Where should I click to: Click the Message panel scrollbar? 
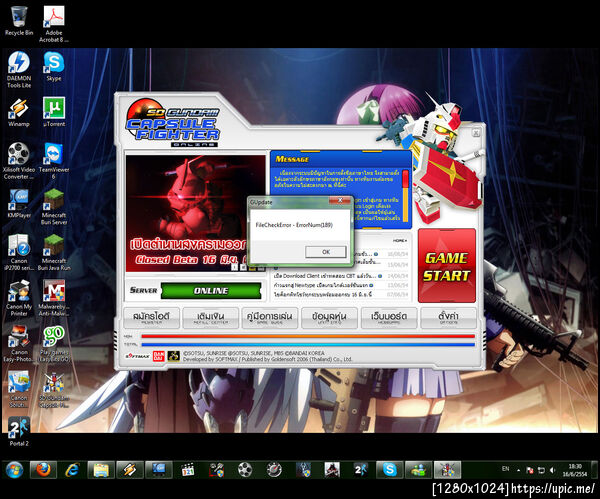point(405,195)
